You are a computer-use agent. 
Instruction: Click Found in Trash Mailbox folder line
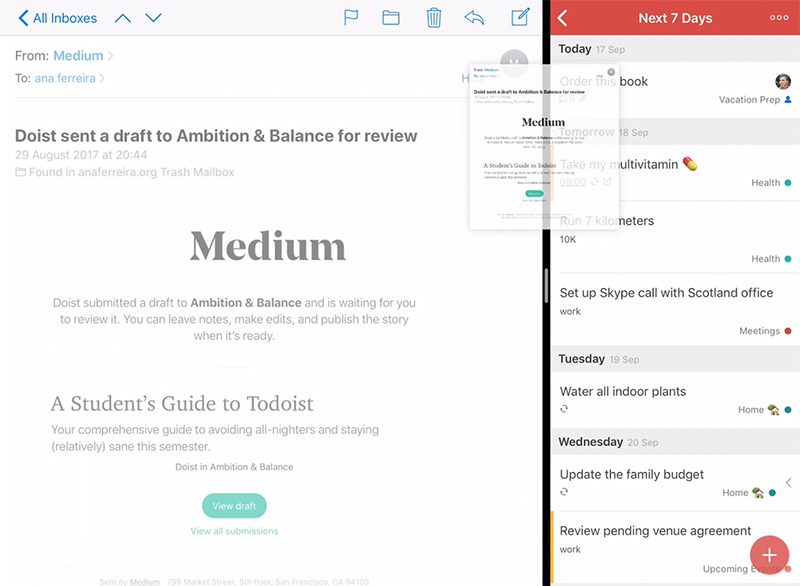[x=124, y=172]
